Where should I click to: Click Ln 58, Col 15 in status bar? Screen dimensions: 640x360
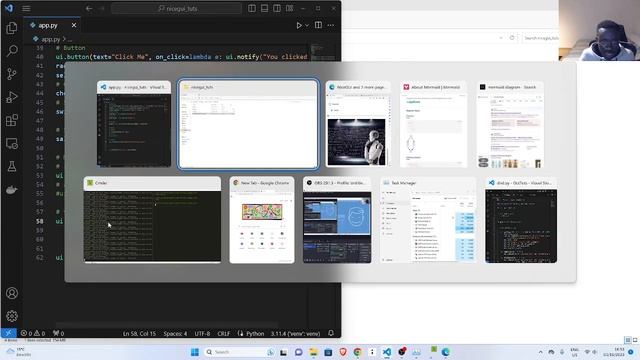(139, 333)
